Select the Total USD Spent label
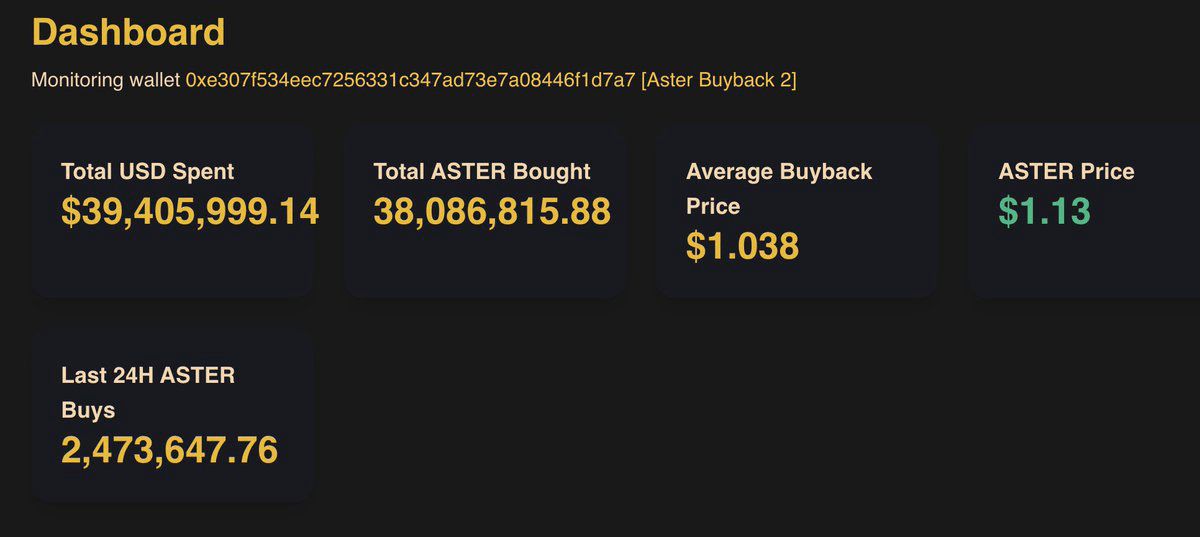 tap(147, 171)
